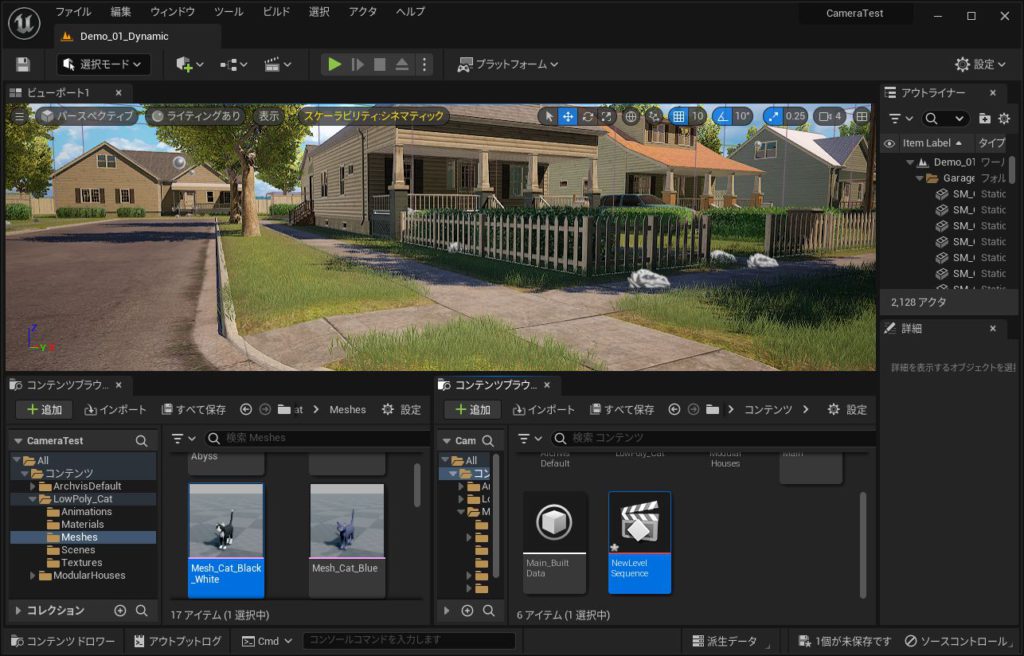
Task: Toggle grid position snapping in the viewport
Action: point(679,116)
